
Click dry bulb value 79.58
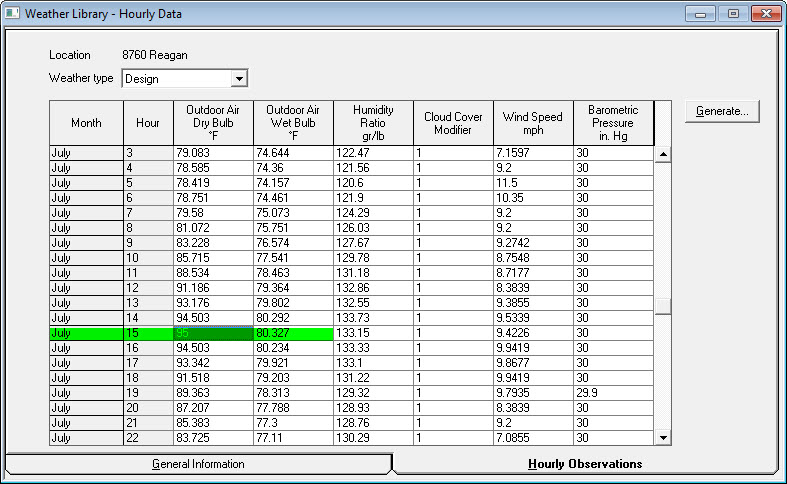pyautogui.click(x=213, y=213)
